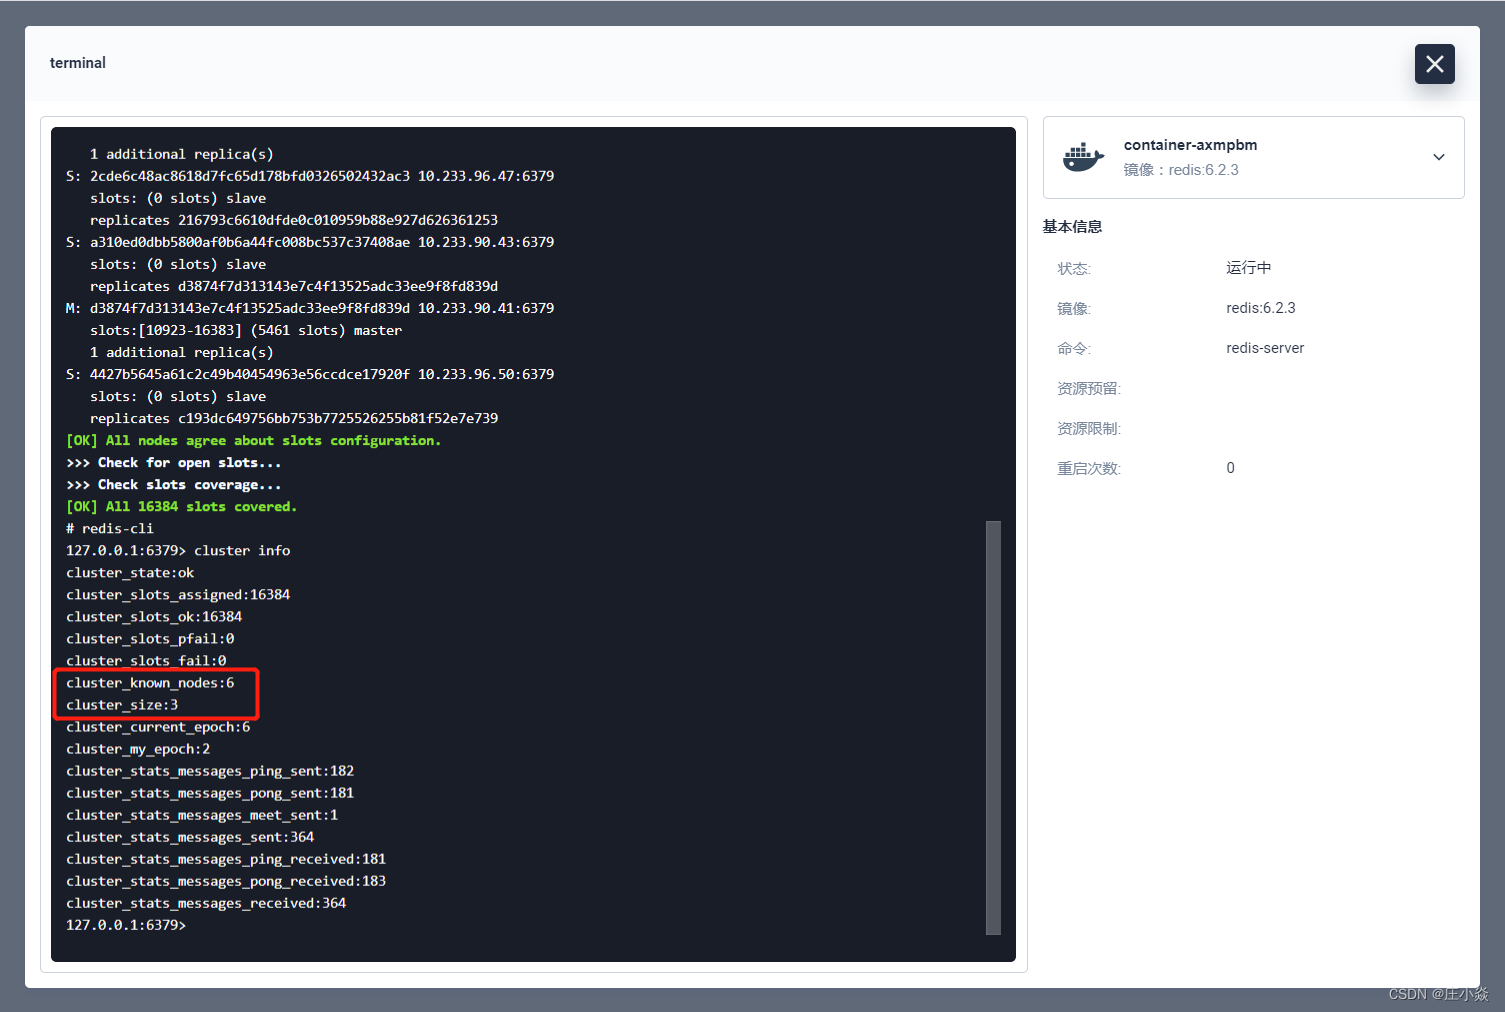1505x1012 pixels.
Task: Click the 基本信息 section heading
Action: tap(1072, 227)
